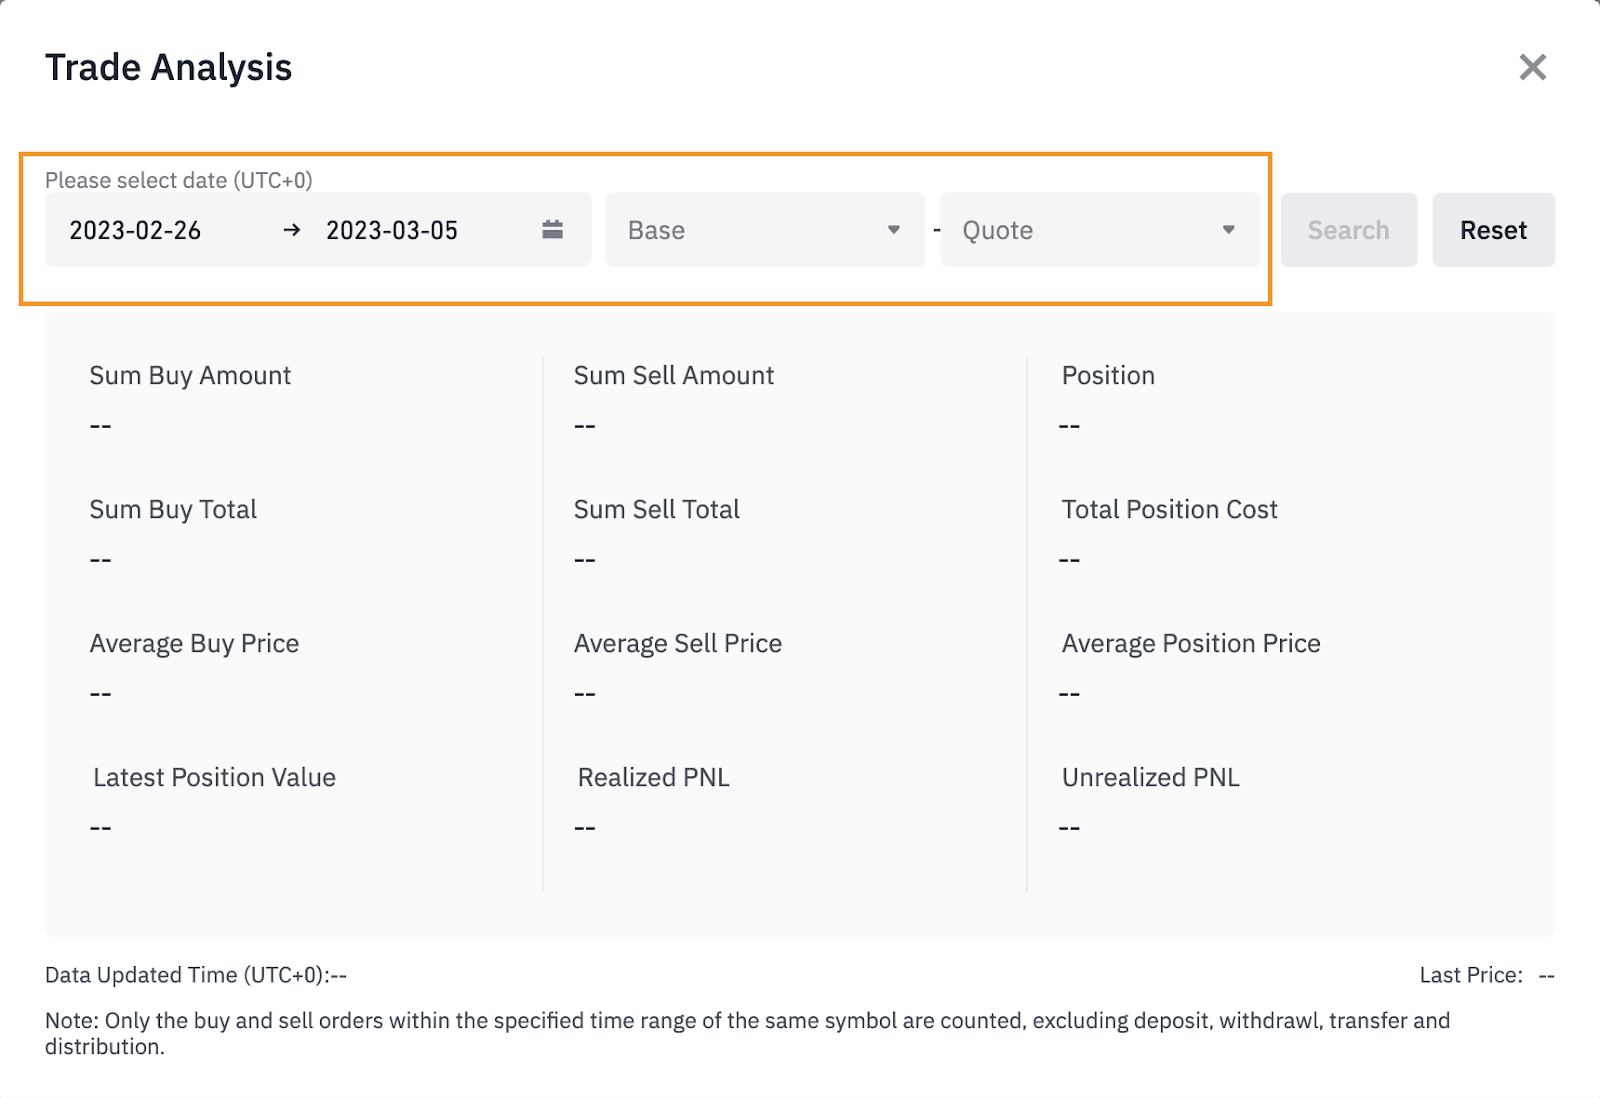1600x1098 pixels.
Task: Click the Data Updated Time text
Action: point(195,975)
